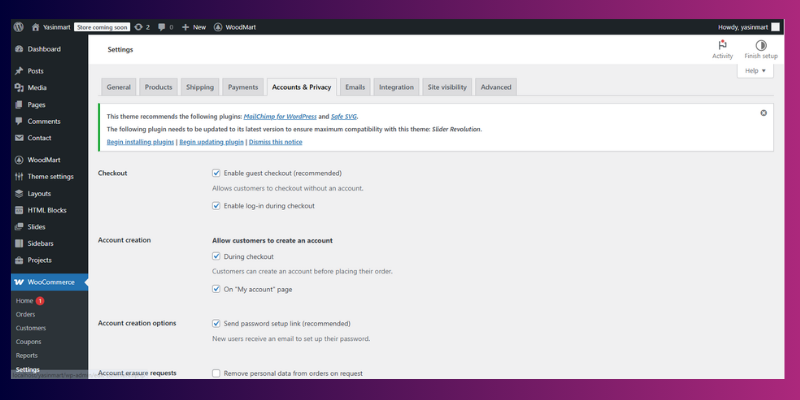Click Dismiss this notice link
The height and width of the screenshot is (400, 800).
tap(276, 142)
